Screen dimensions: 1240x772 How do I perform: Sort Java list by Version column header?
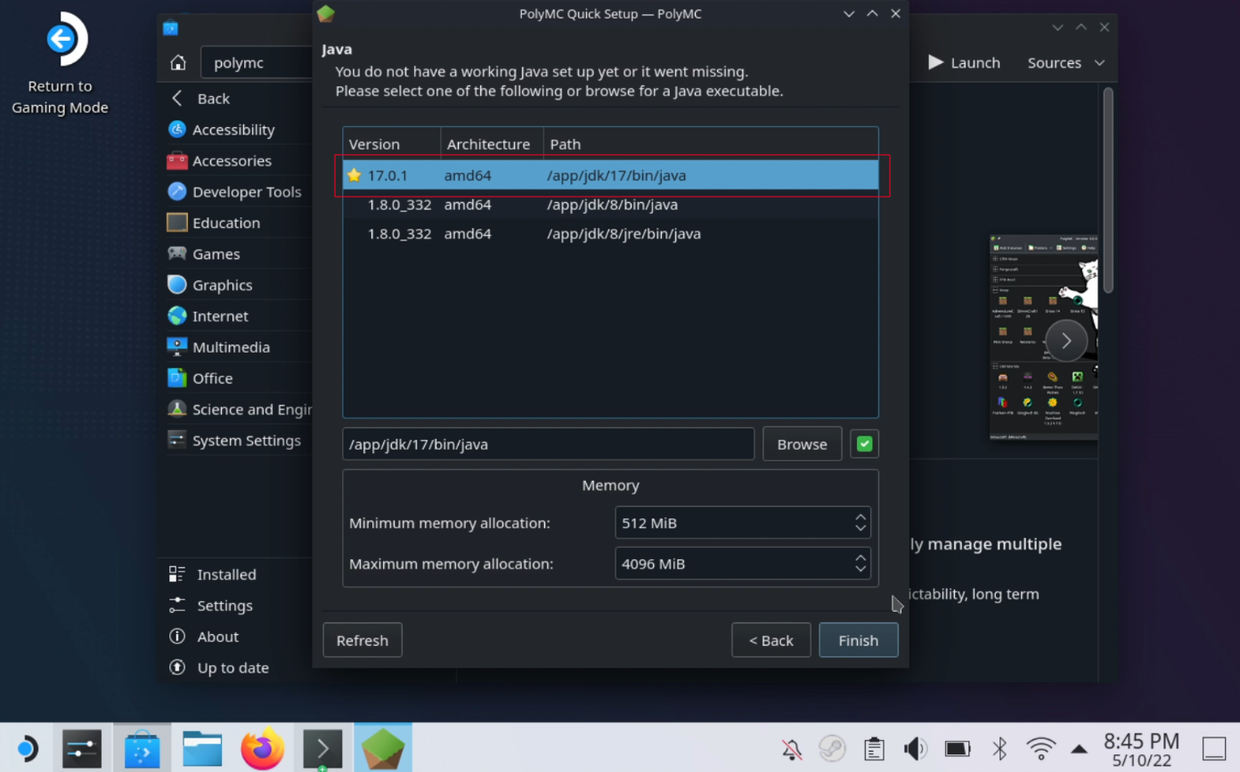tap(391, 144)
